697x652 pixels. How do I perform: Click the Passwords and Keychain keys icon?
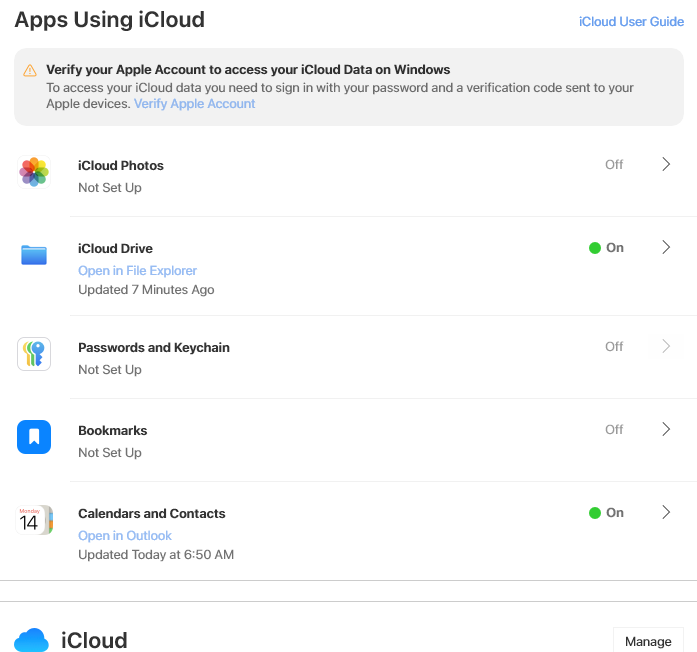(34, 354)
